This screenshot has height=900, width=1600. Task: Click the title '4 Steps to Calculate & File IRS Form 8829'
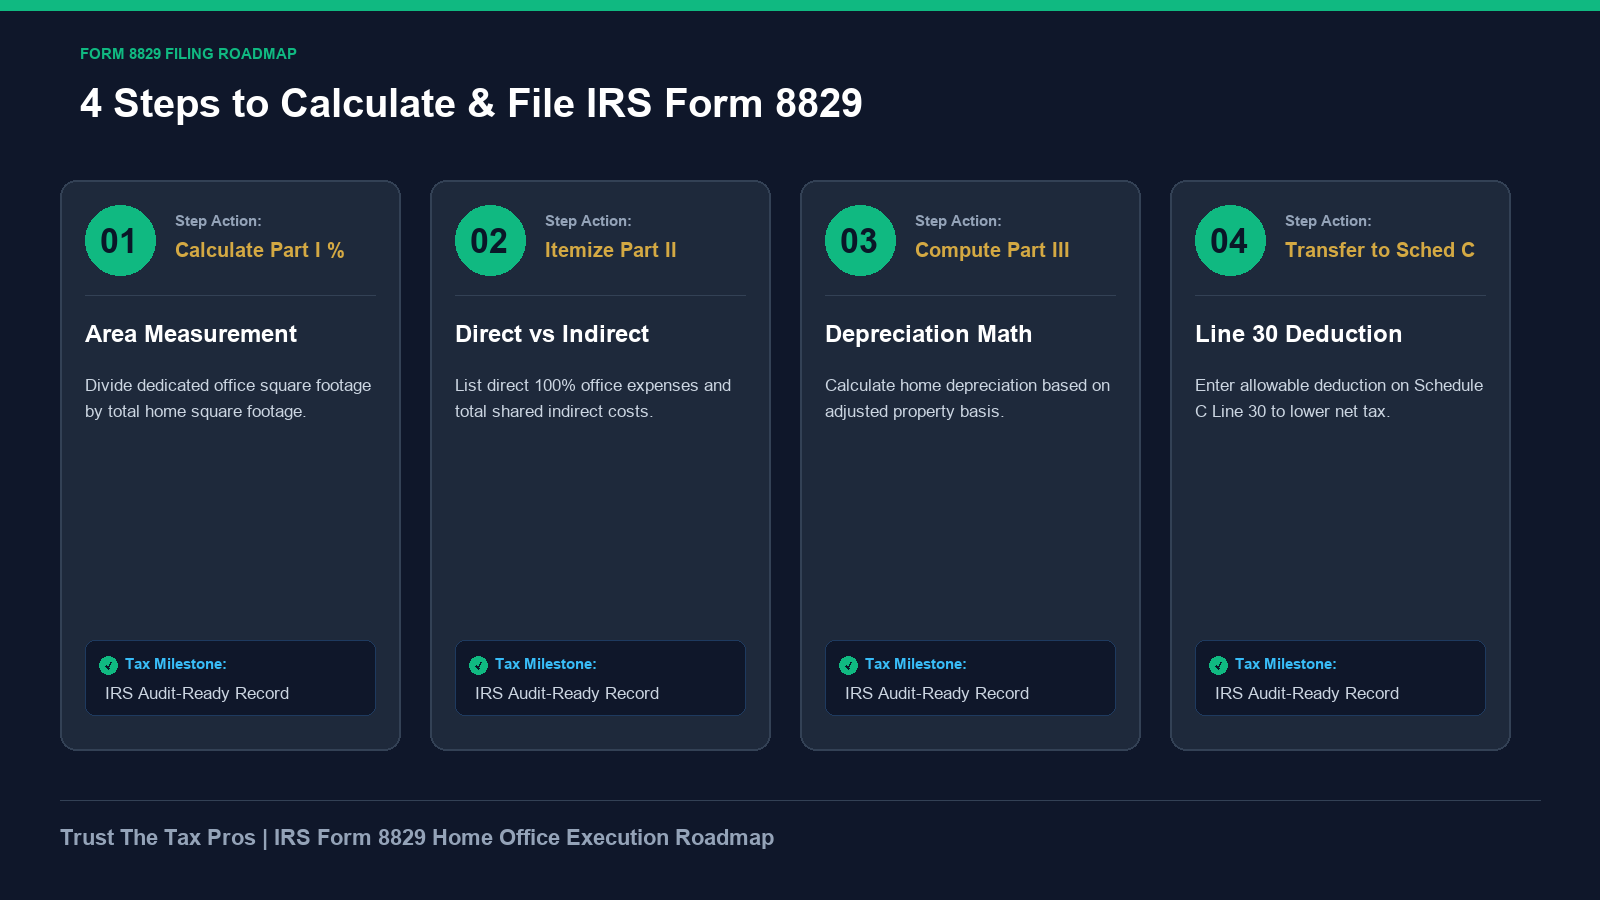[x=471, y=103]
